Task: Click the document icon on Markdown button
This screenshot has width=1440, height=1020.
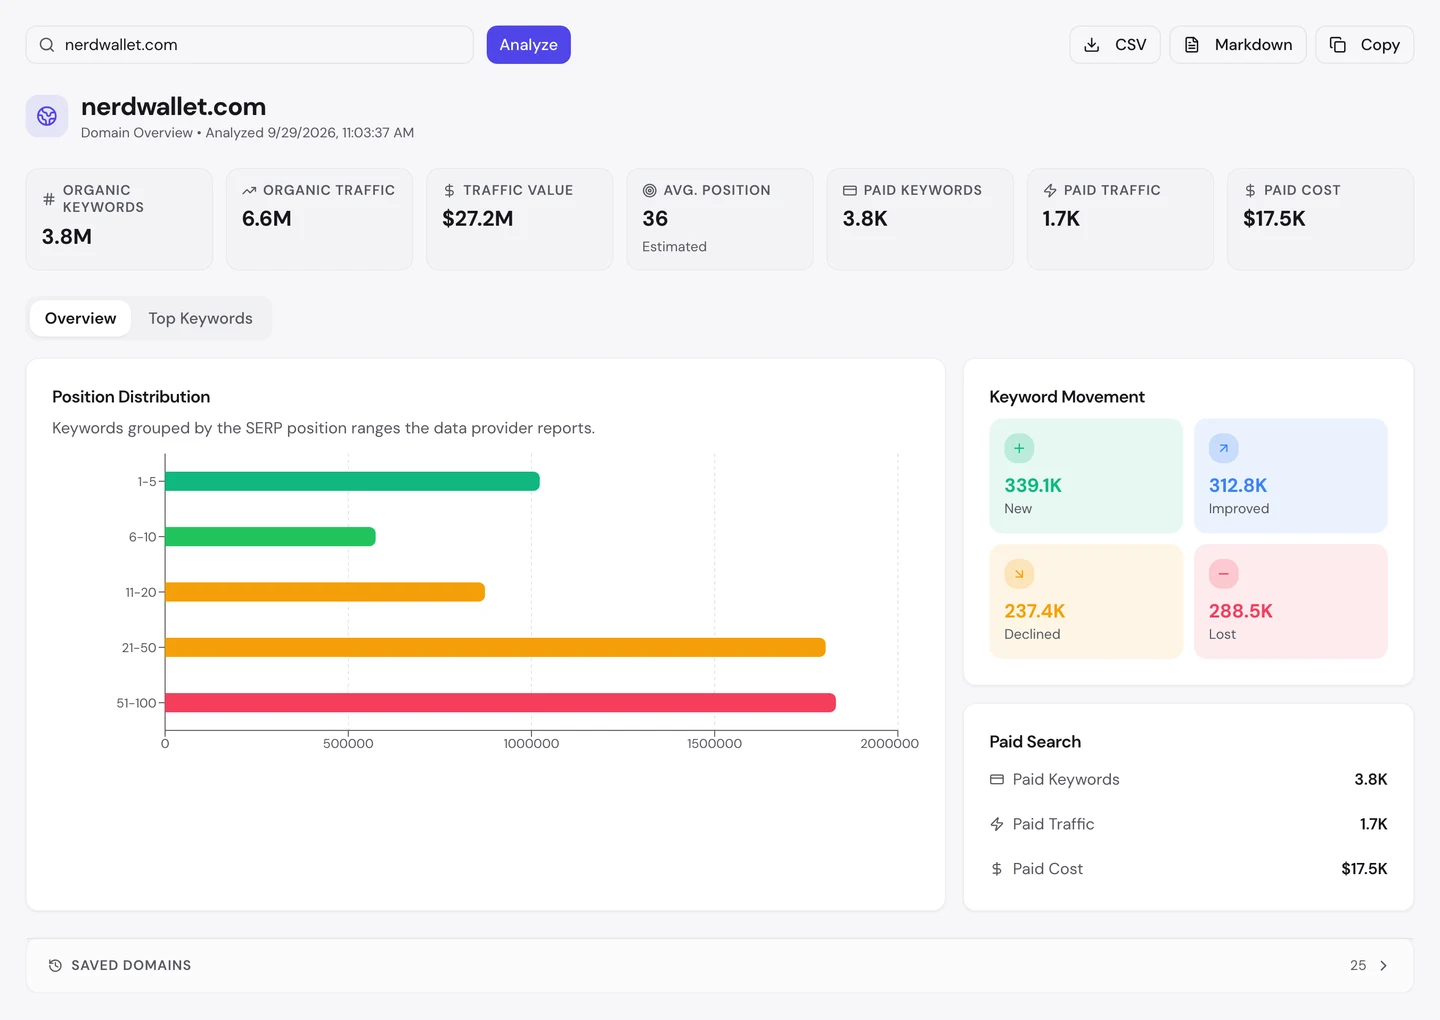Action: tap(1192, 45)
